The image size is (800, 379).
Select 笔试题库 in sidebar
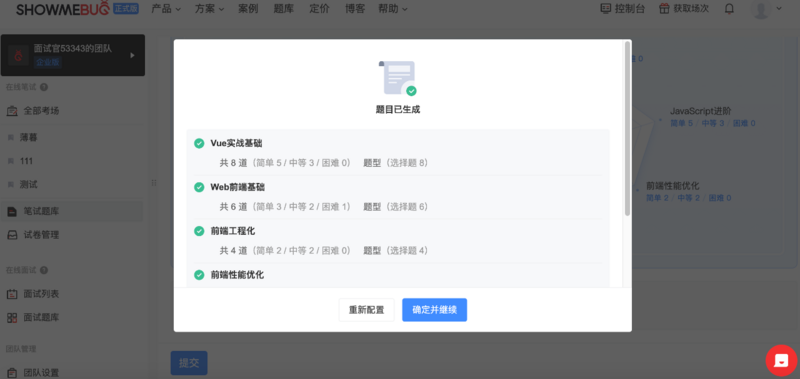[72, 211]
